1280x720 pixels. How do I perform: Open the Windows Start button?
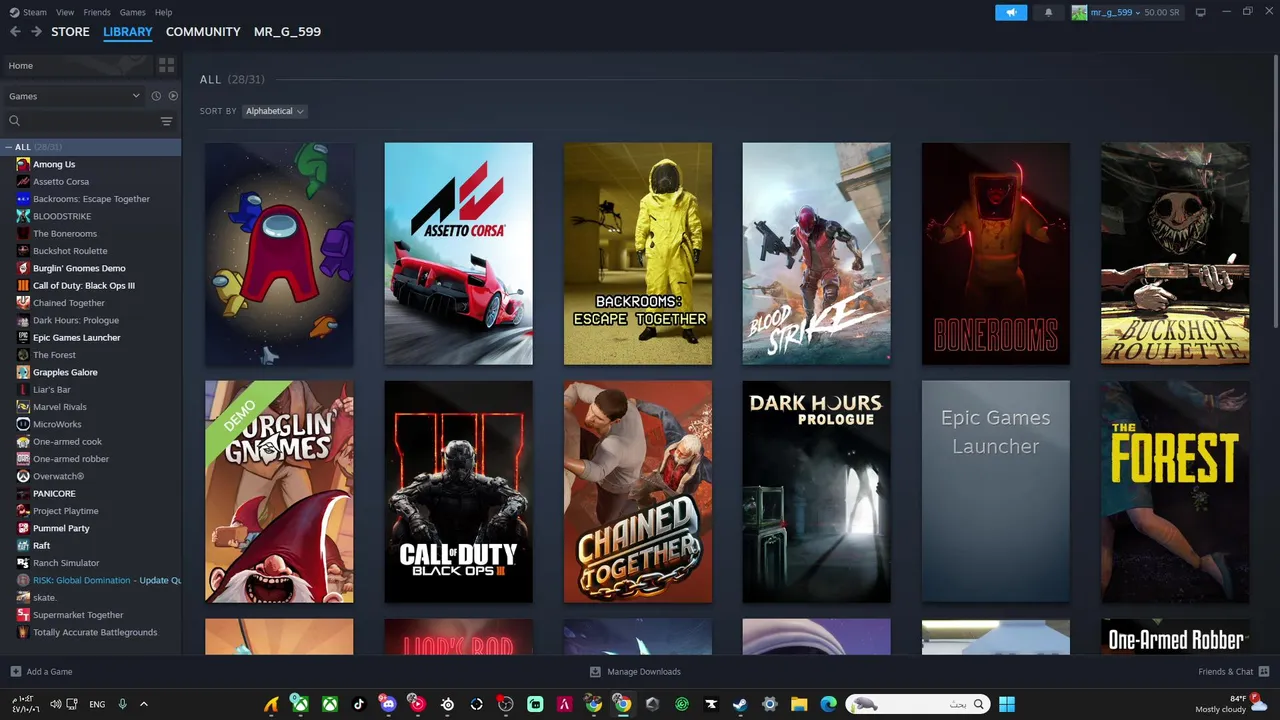[1007, 704]
